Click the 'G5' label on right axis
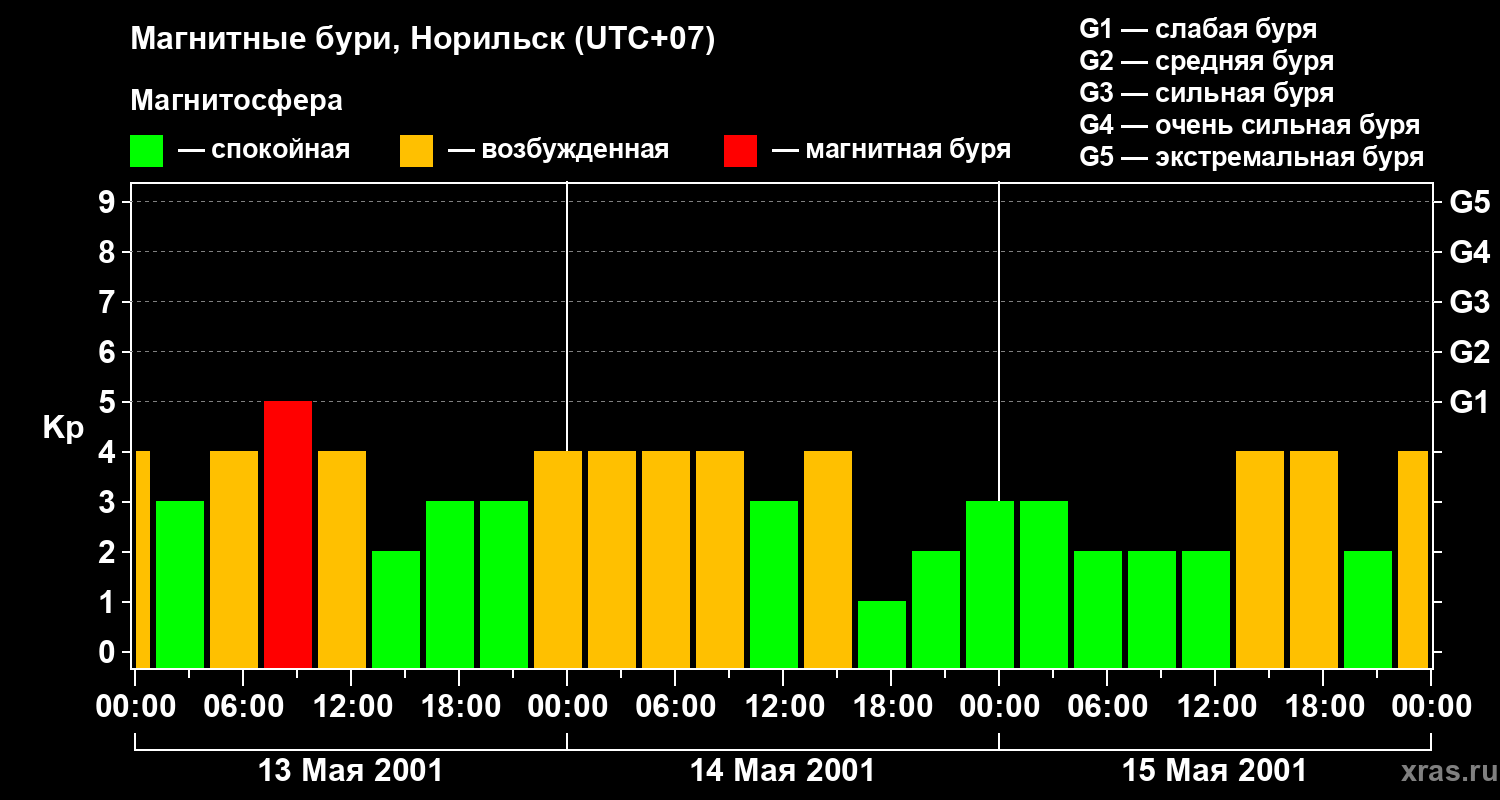 1469,203
